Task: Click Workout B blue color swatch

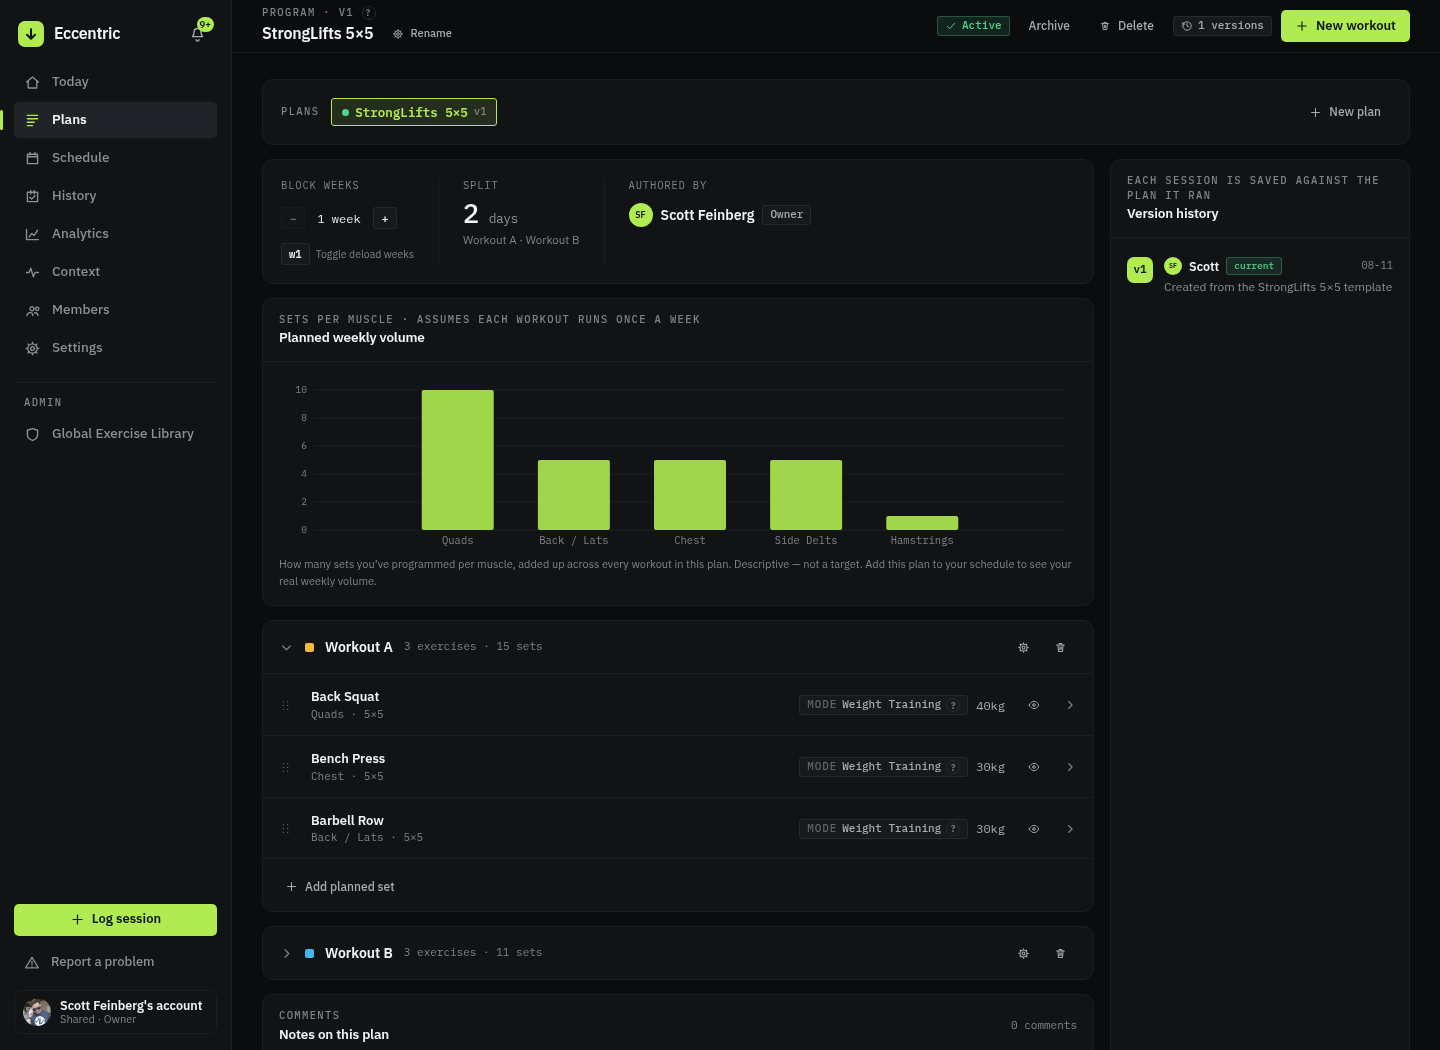Action: pyautogui.click(x=309, y=954)
